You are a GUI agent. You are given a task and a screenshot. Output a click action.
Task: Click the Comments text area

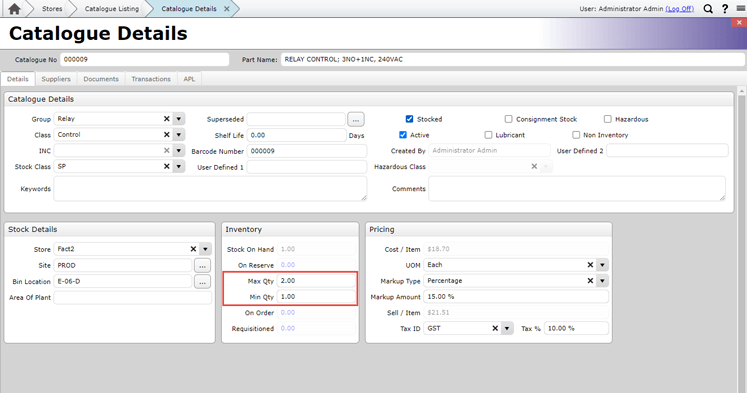tap(577, 189)
